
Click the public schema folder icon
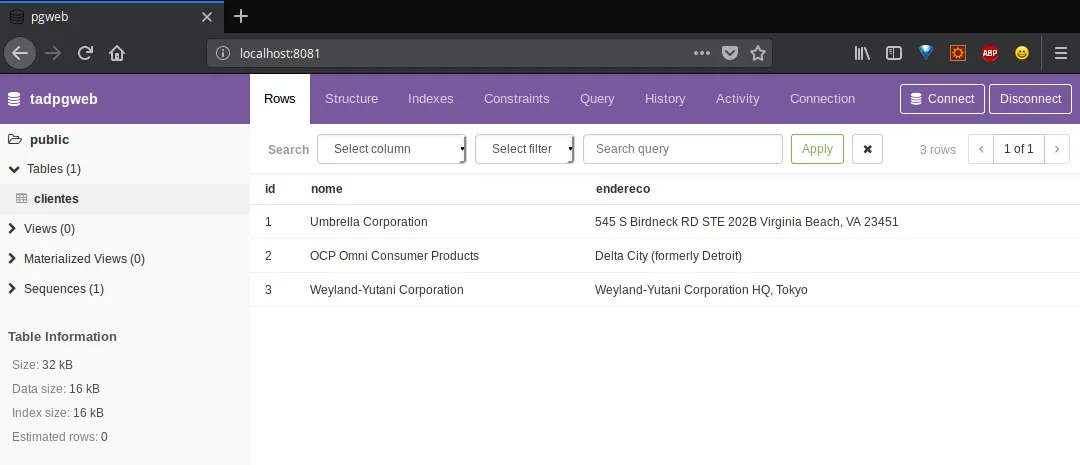(x=14, y=140)
